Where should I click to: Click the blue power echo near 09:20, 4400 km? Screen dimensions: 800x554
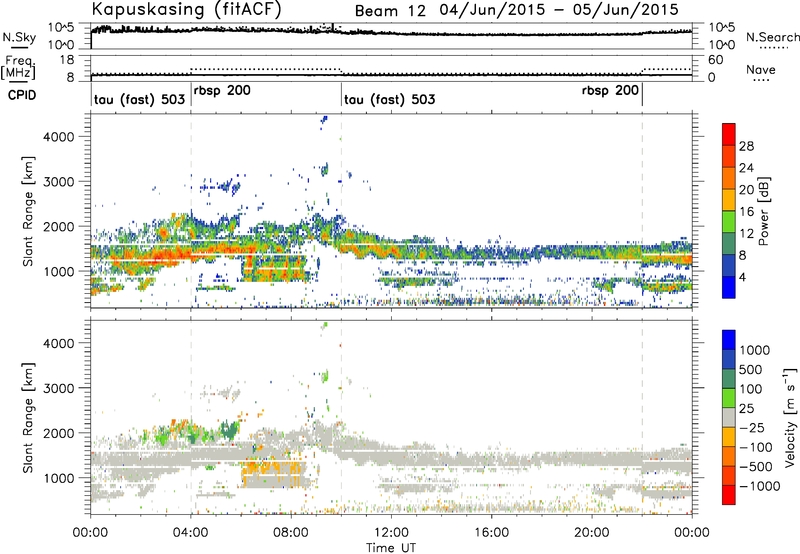coord(323,121)
